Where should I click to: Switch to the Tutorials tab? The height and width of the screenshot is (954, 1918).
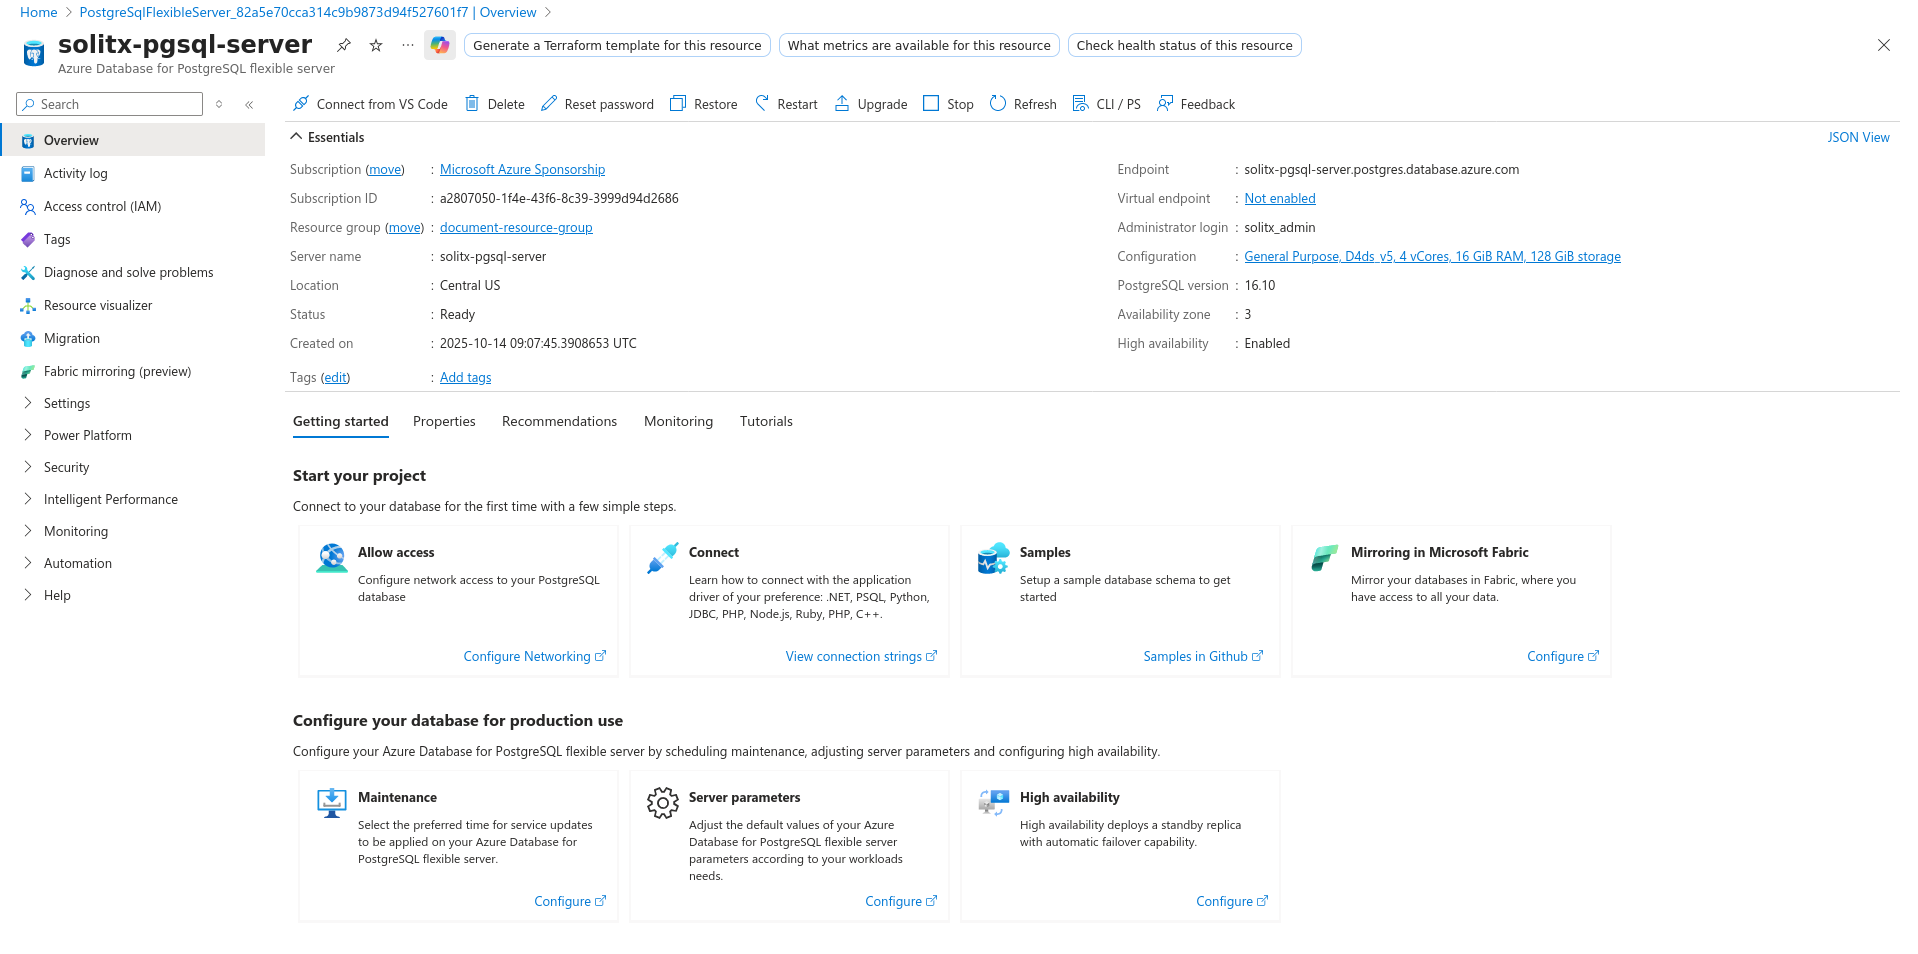click(766, 421)
